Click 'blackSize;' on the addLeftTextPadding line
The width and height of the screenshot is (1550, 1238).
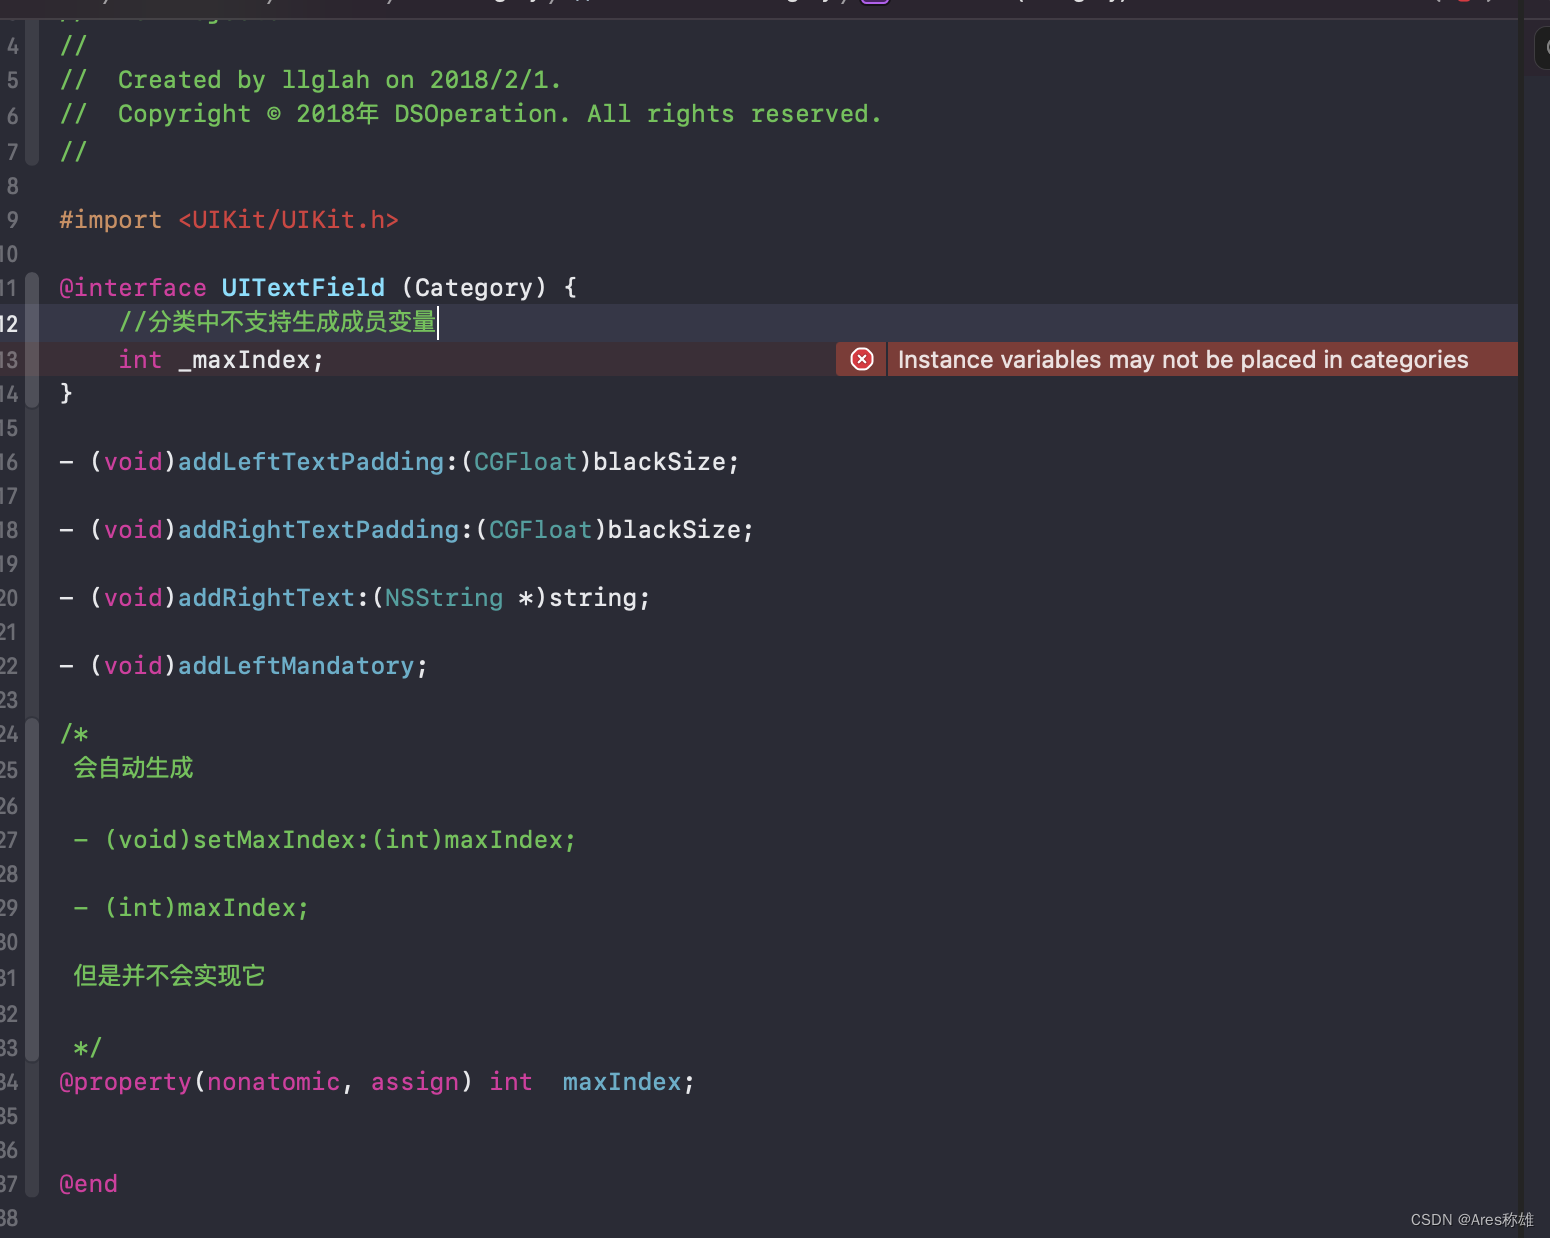point(666,462)
